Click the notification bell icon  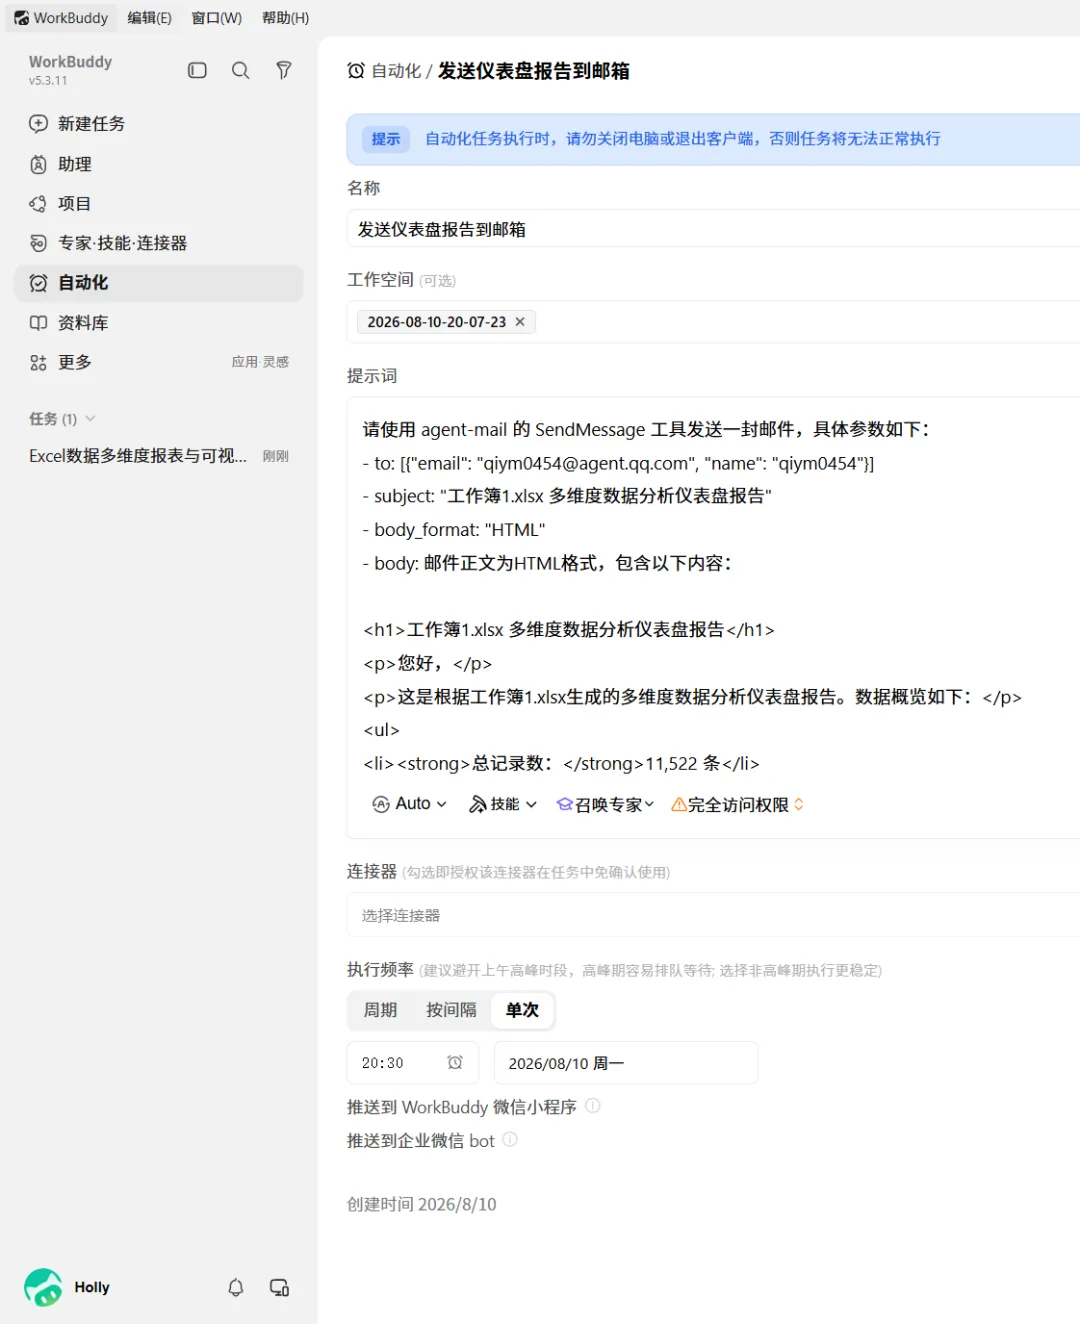click(236, 1288)
